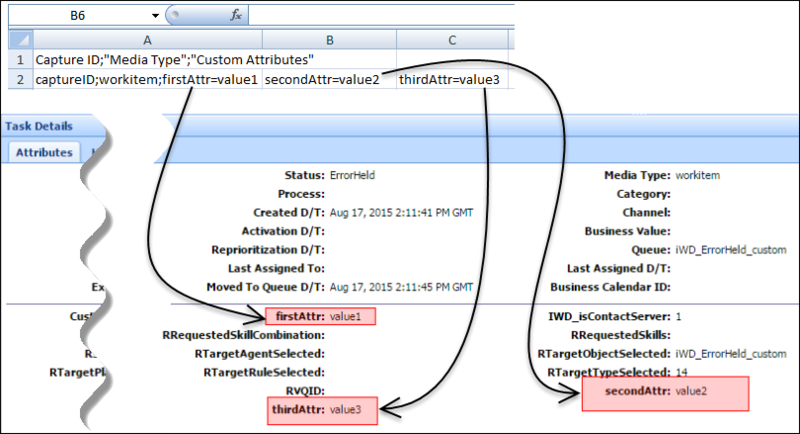The image size is (800, 434).
Task: Click the Activation D/T label
Action: point(283,232)
